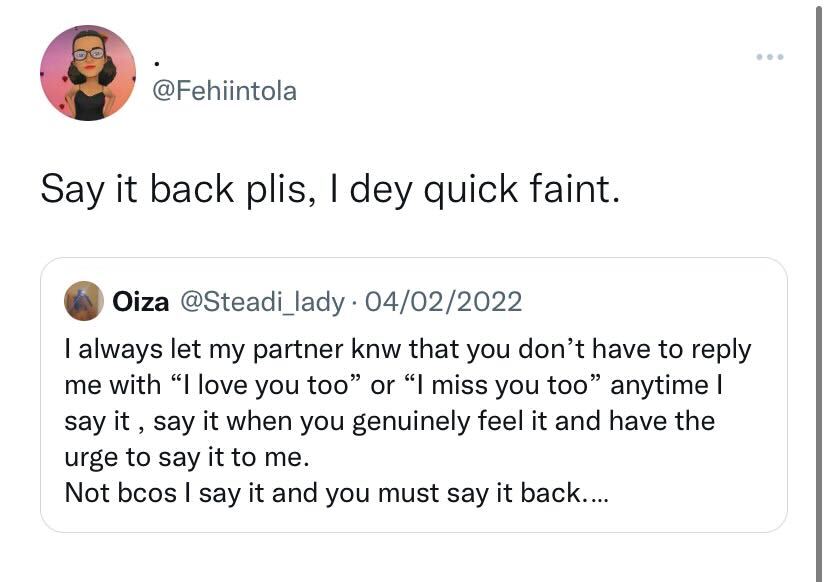The width and height of the screenshot is (828, 582).
Task: Click the line starting "I always let my partner"
Action: click(406, 350)
